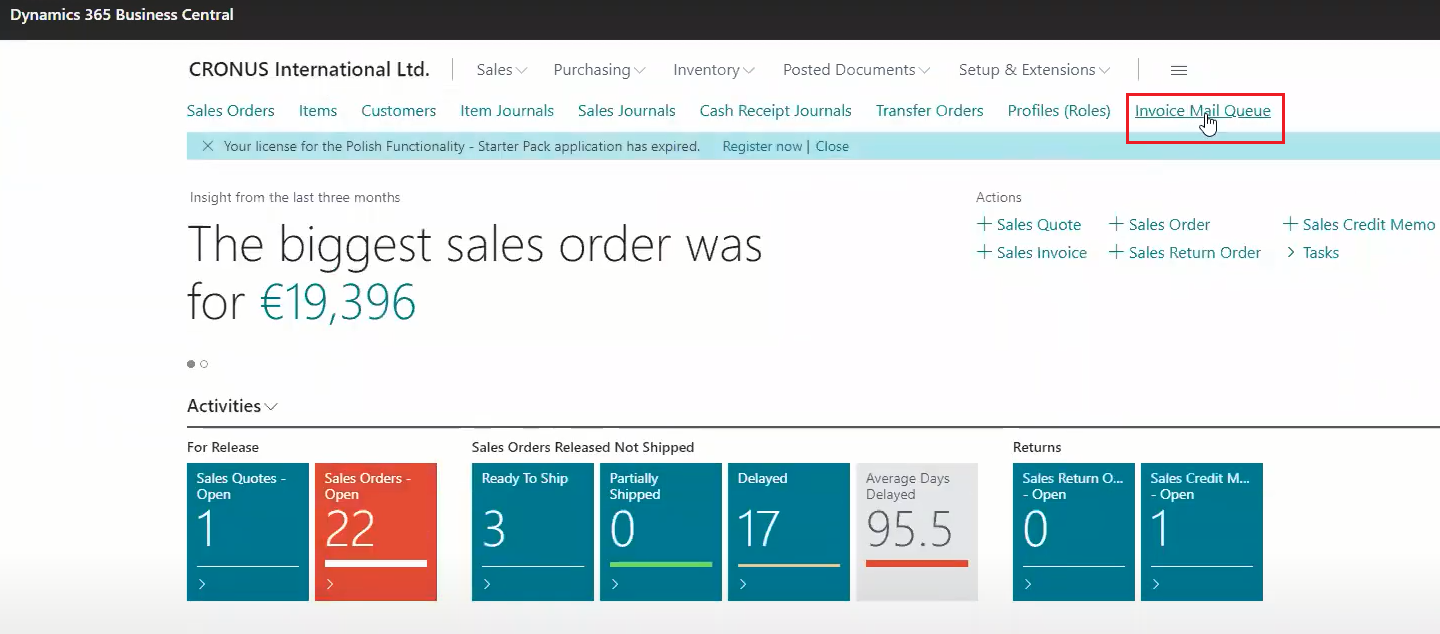Open Transfer Orders
Viewport: 1440px width, 634px height.
point(930,111)
